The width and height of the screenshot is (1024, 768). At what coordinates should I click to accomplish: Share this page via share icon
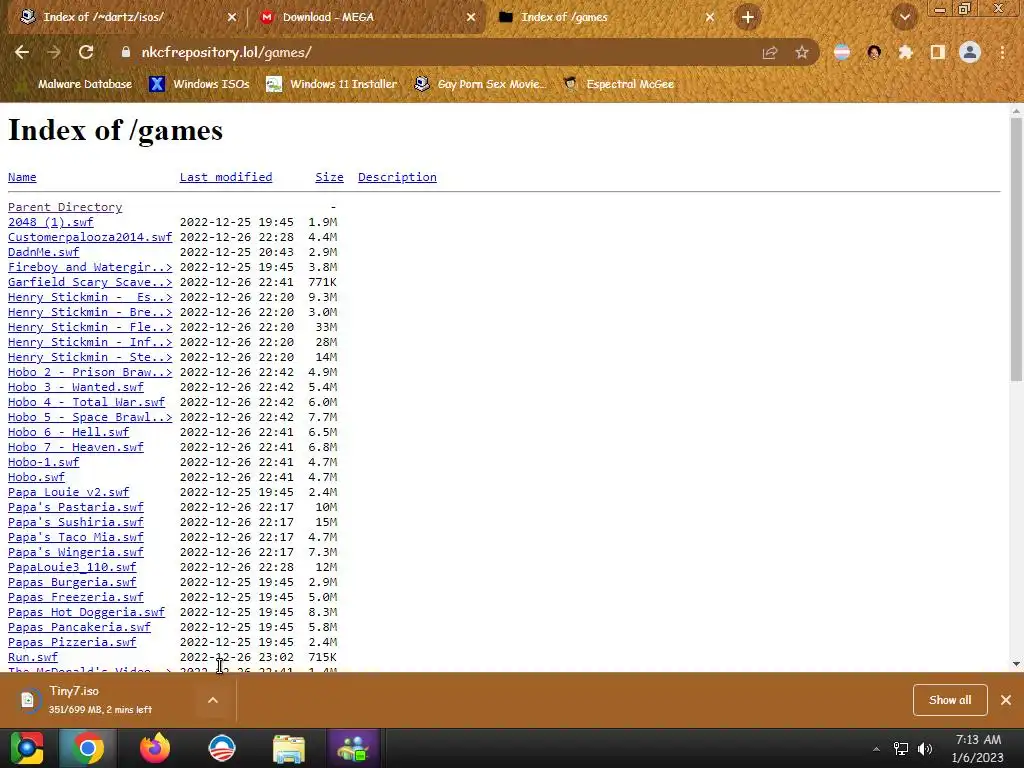pos(770,52)
